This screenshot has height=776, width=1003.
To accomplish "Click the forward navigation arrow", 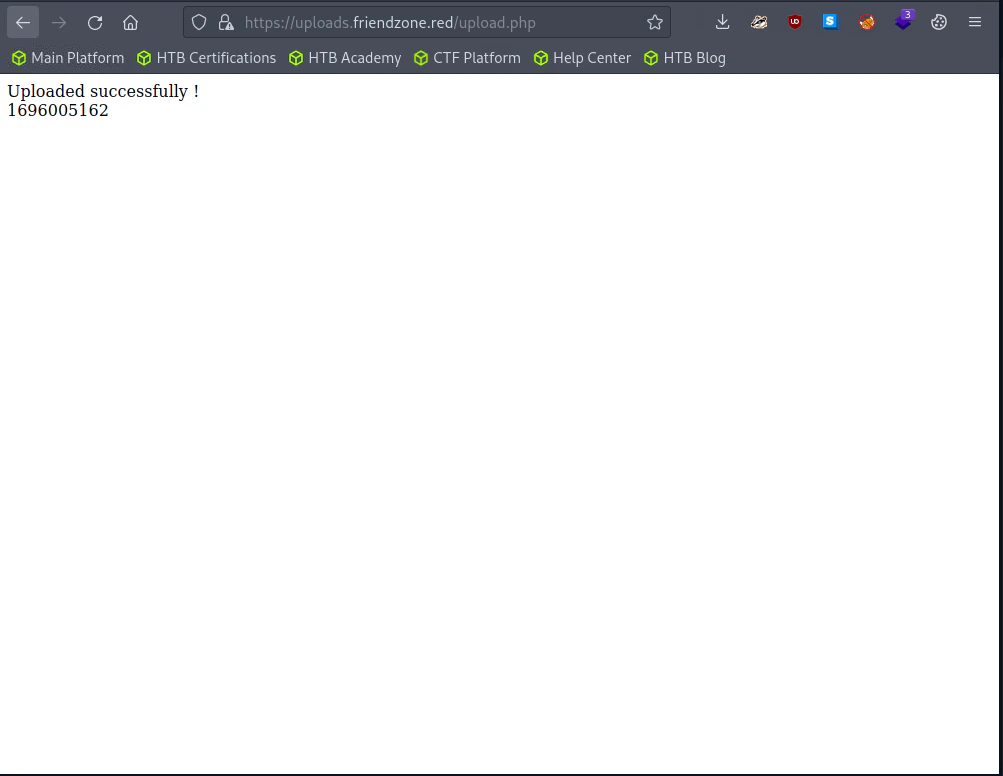I will (59, 23).
